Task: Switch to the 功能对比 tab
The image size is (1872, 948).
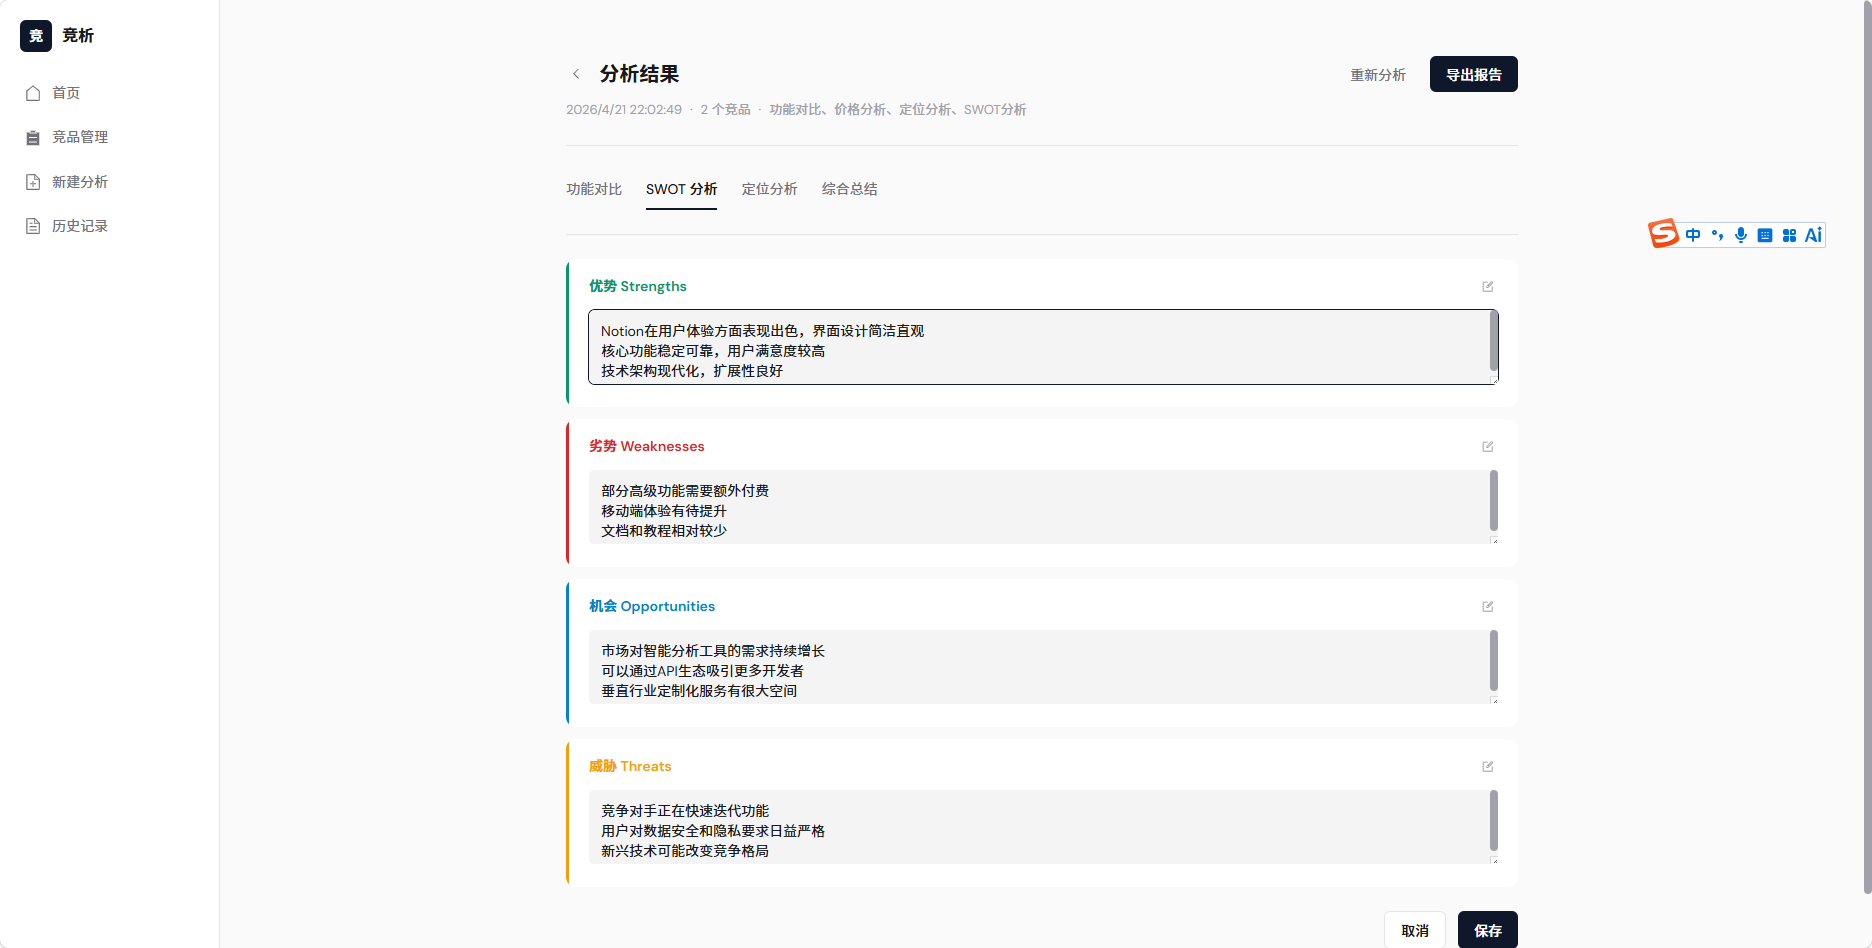Action: (594, 189)
